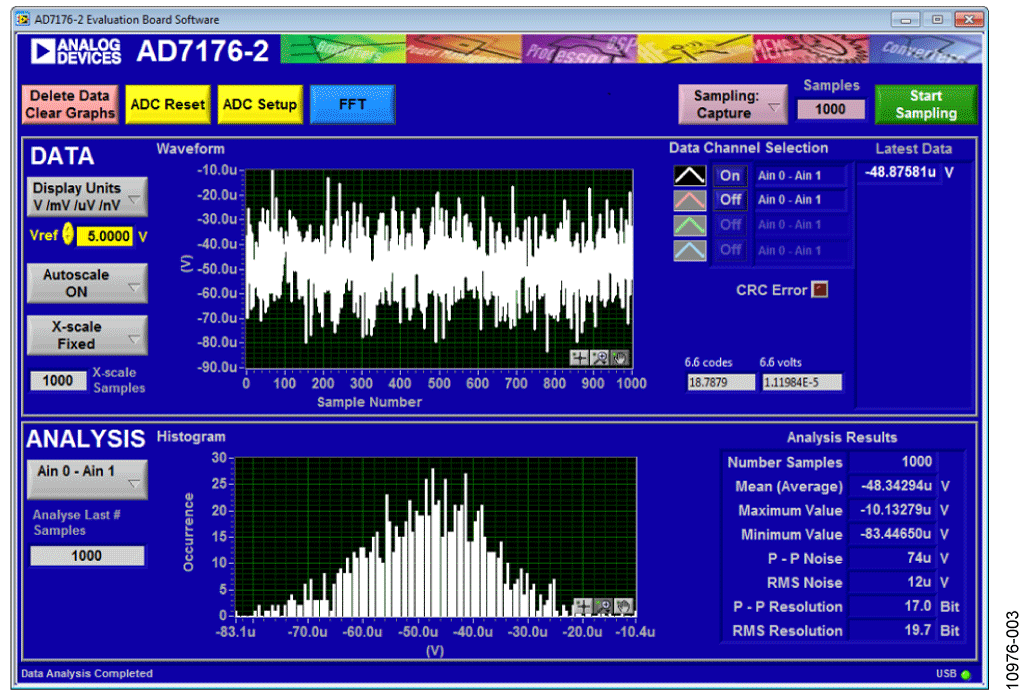The image size is (1024, 697).
Task: Click Start Sampling button
Action: (x=925, y=105)
